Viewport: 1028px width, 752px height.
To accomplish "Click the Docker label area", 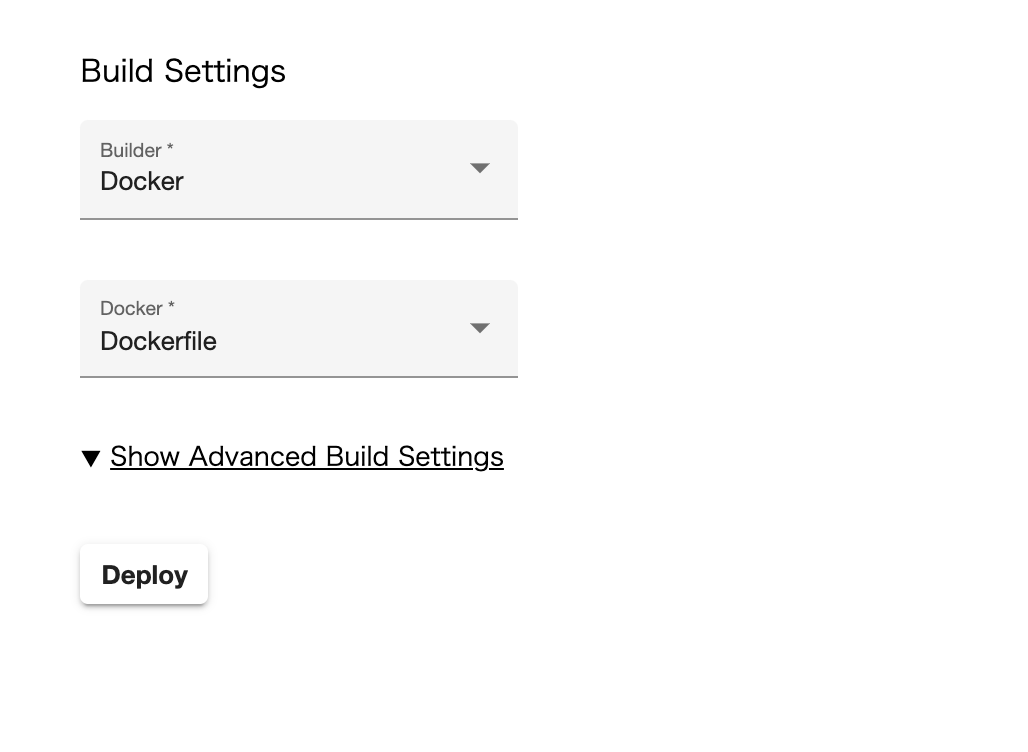I will [136, 309].
